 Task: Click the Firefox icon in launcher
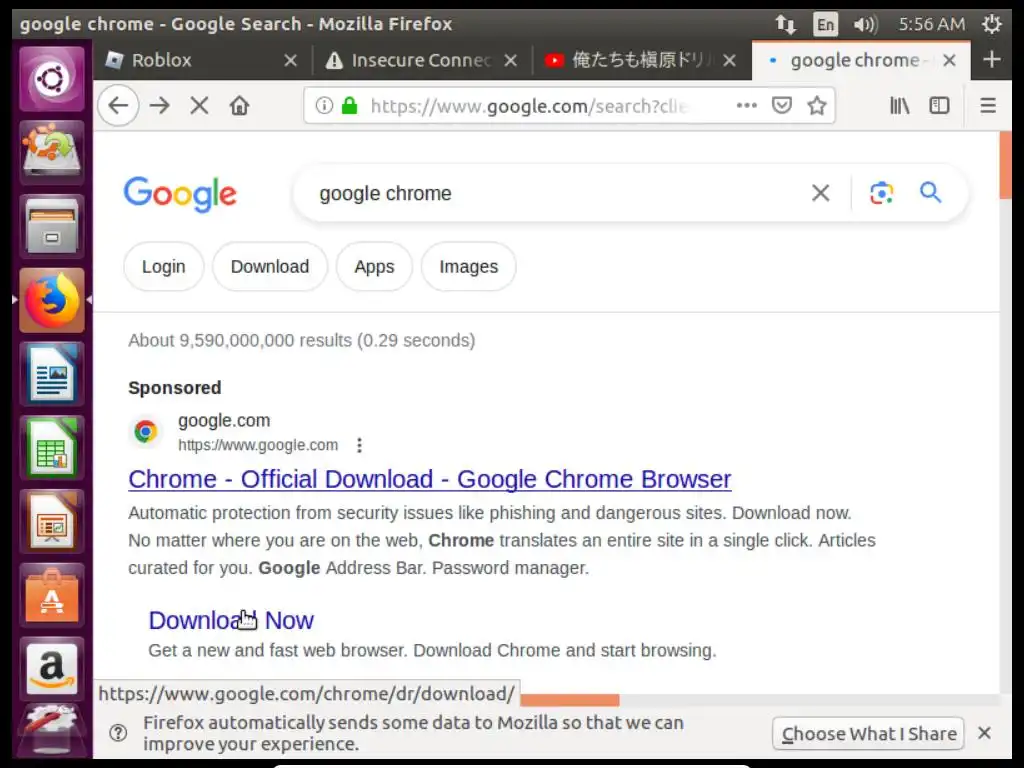(52, 300)
